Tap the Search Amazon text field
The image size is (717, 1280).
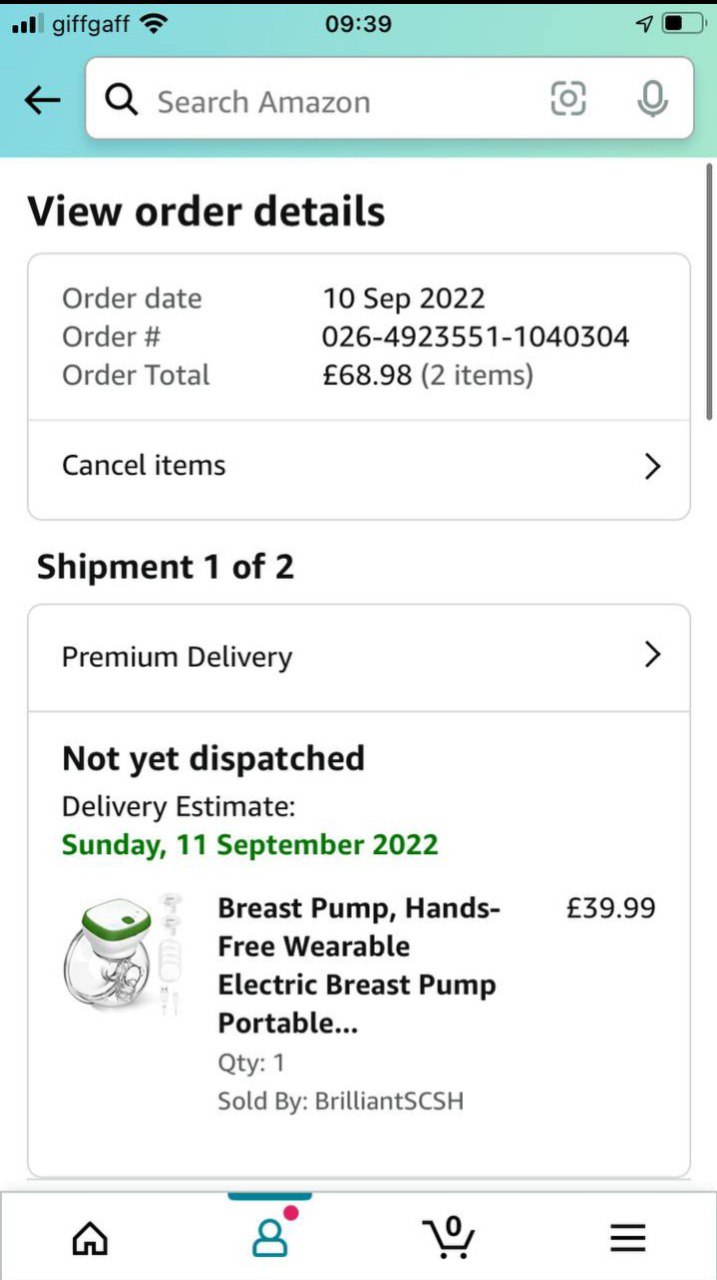[x=330, y=101]
